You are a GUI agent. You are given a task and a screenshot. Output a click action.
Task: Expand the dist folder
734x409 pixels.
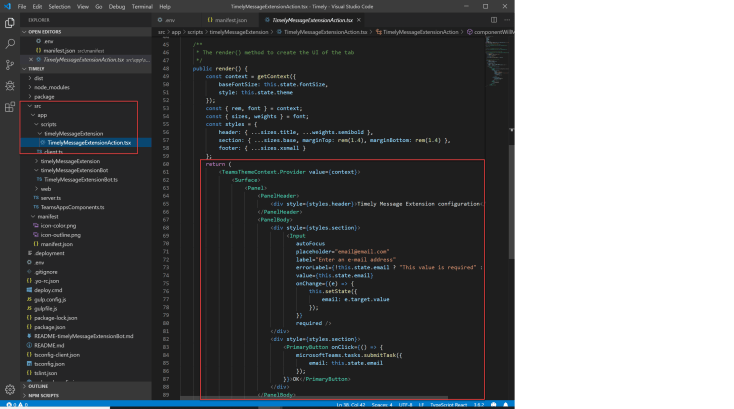(x=38, y=78)
